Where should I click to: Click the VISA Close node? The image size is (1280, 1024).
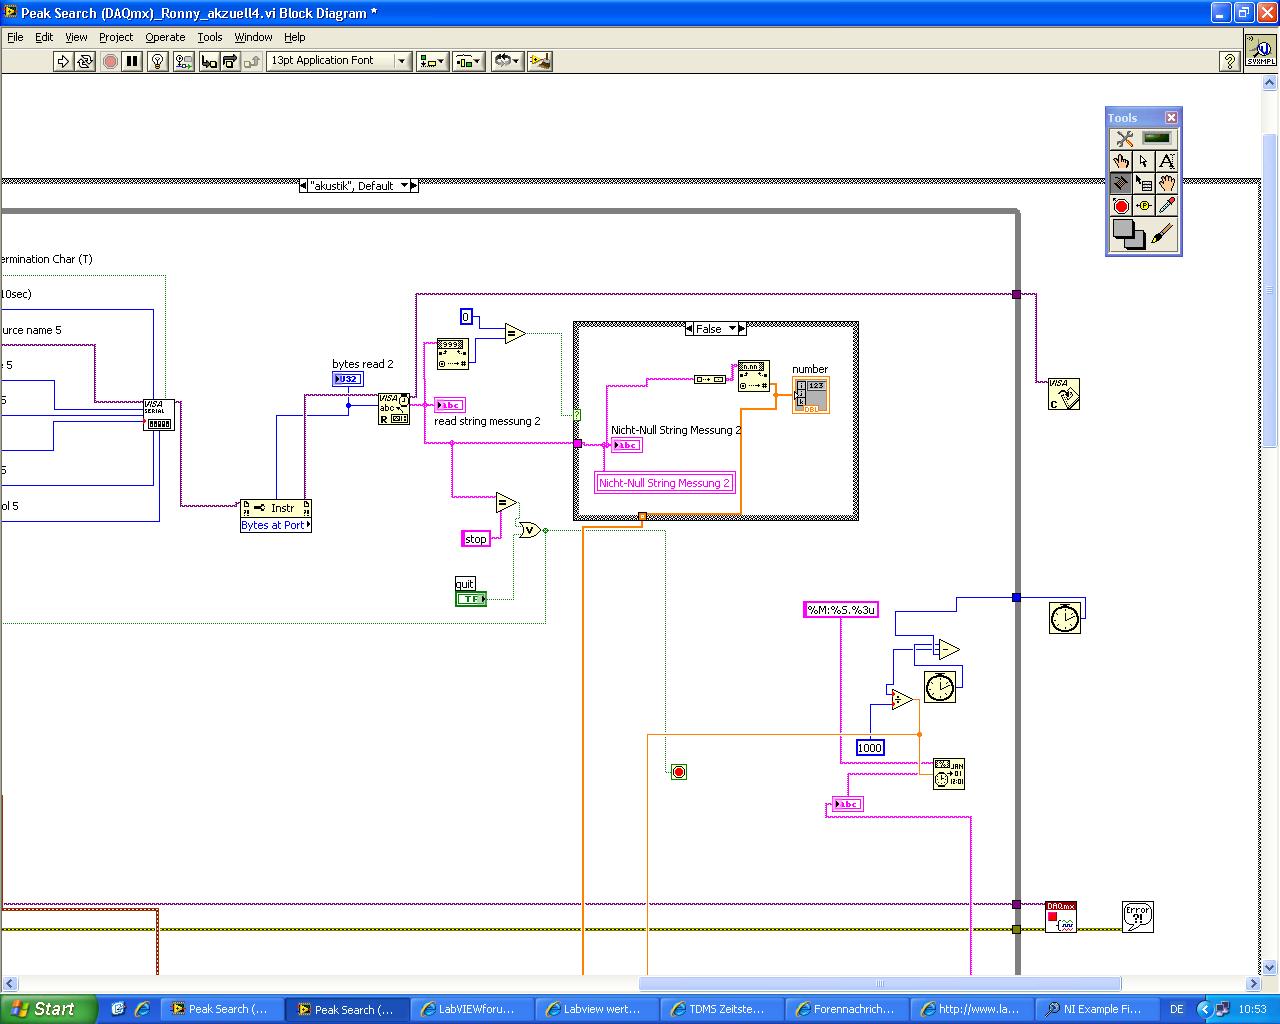coord(1064,394)
